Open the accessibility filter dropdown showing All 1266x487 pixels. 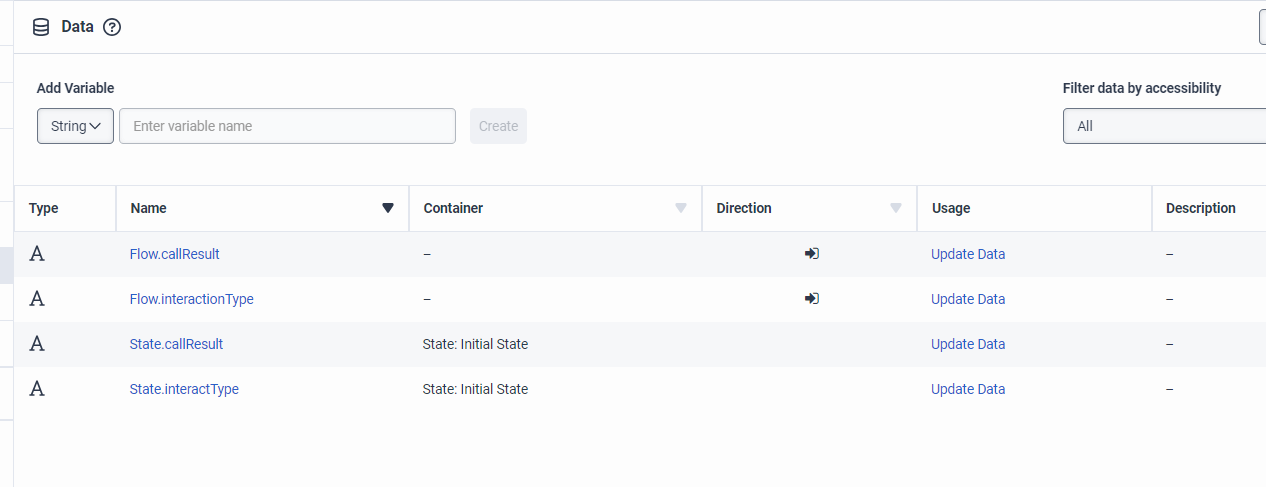tap(1164, 126)
